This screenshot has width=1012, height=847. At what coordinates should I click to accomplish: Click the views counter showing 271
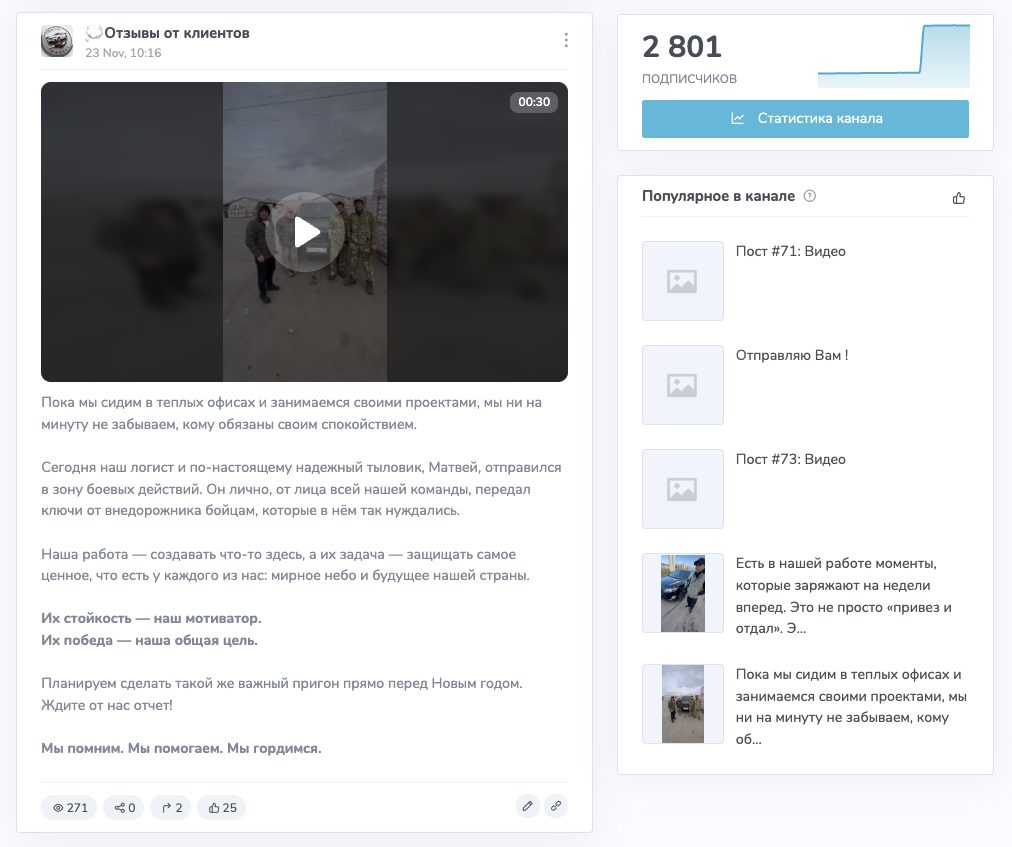pyautogui.click(x=69, y=808)
